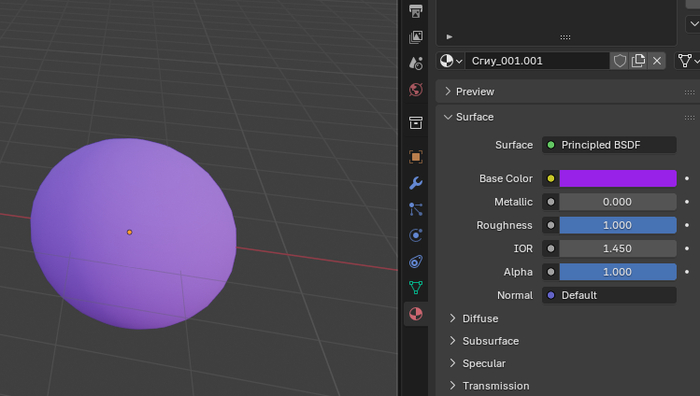This screenshot has height=396, width=700.
Task: Click the Metallic value field 0.000
Action: 618,202
